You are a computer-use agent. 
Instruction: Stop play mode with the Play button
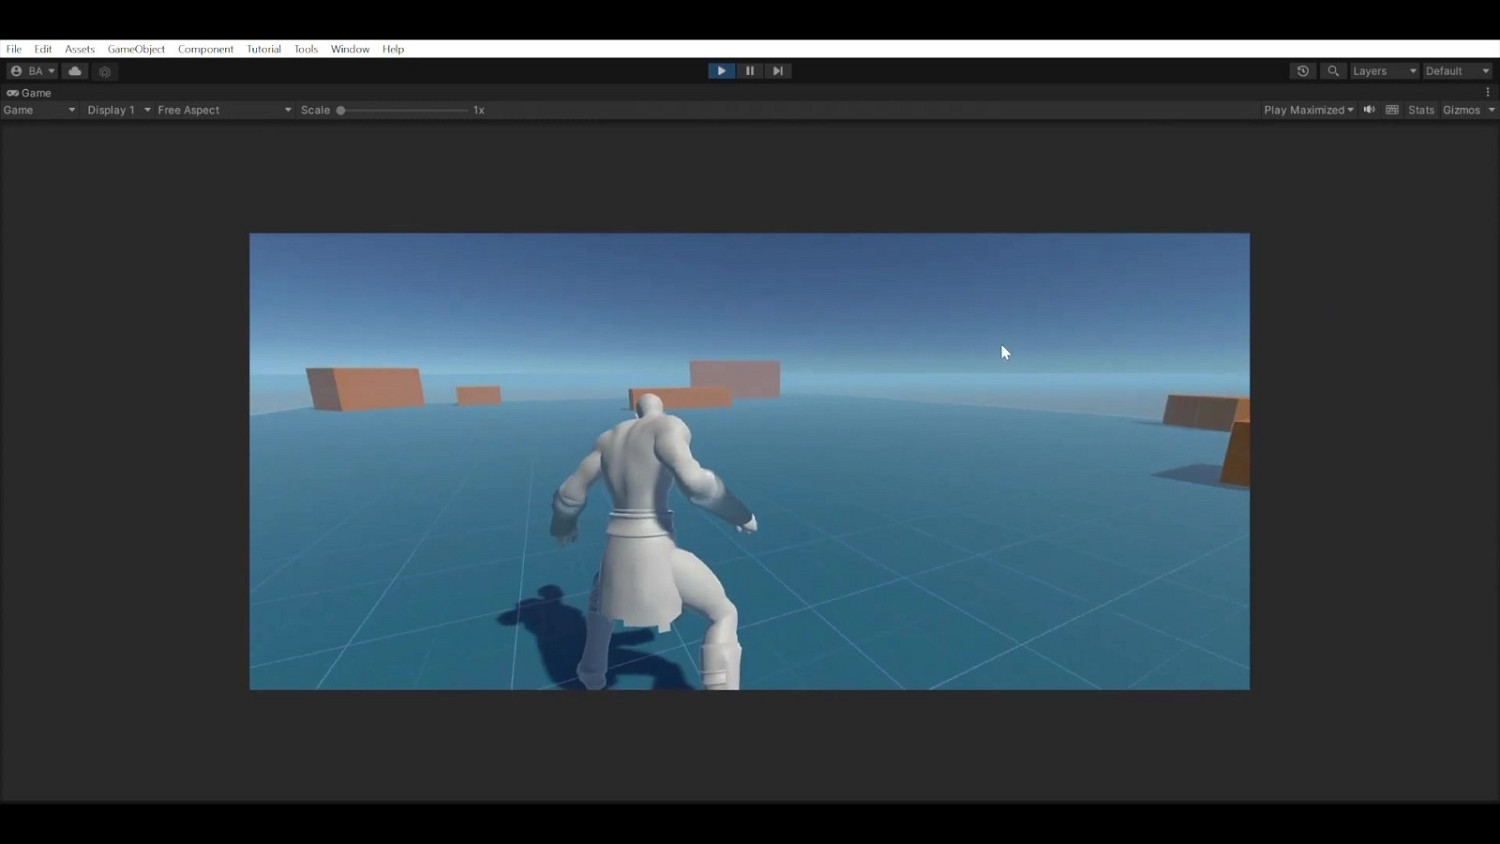tap(721, 71)
